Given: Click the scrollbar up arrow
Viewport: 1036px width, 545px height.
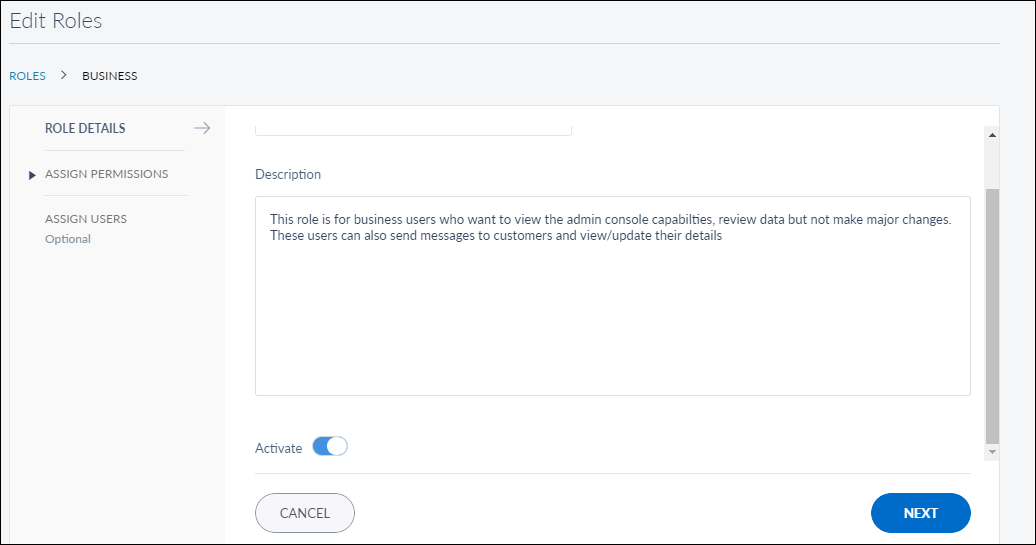Looking at the screenshot, I should click(992, 134).
